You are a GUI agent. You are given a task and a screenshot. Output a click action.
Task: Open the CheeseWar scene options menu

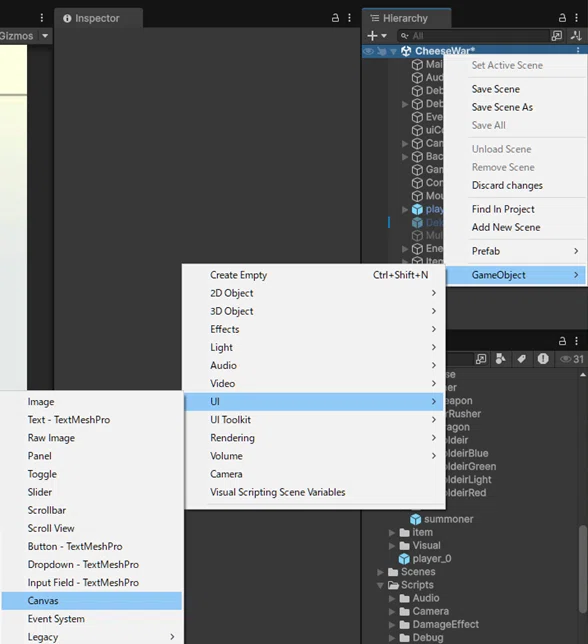[x=578, y=51]
